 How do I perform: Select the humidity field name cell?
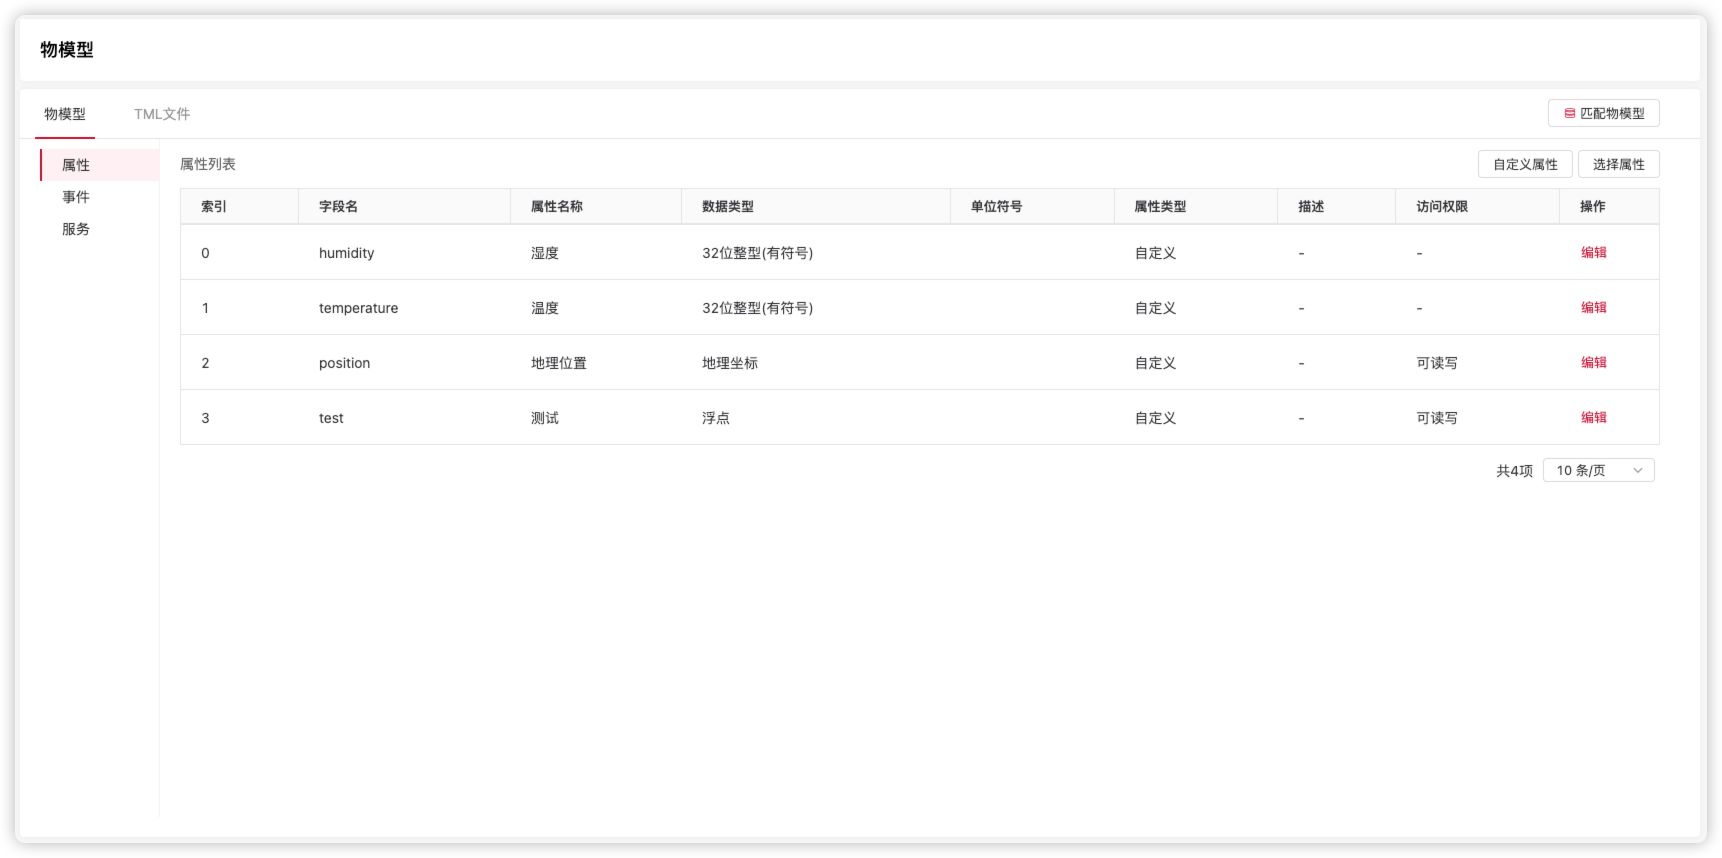[346, 253]
